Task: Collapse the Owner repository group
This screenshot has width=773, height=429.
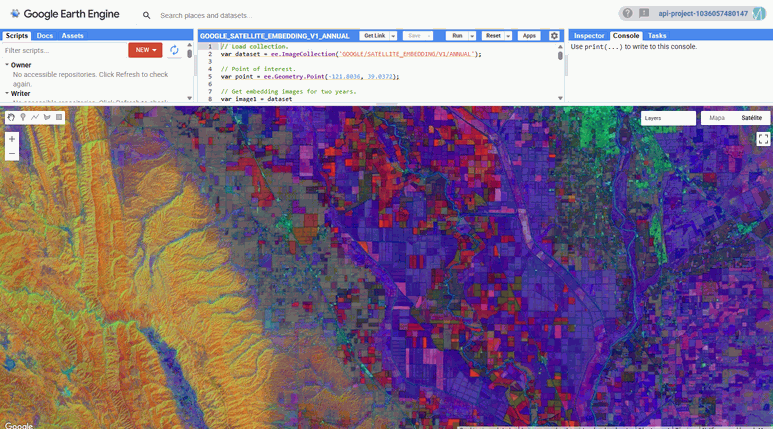Action: 7,65
